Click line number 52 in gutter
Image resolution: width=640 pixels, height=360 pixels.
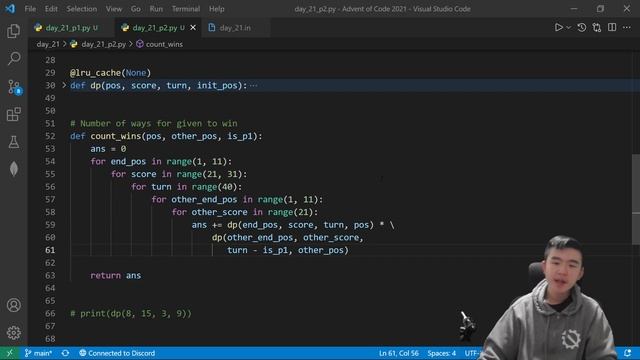coord(50,136)
